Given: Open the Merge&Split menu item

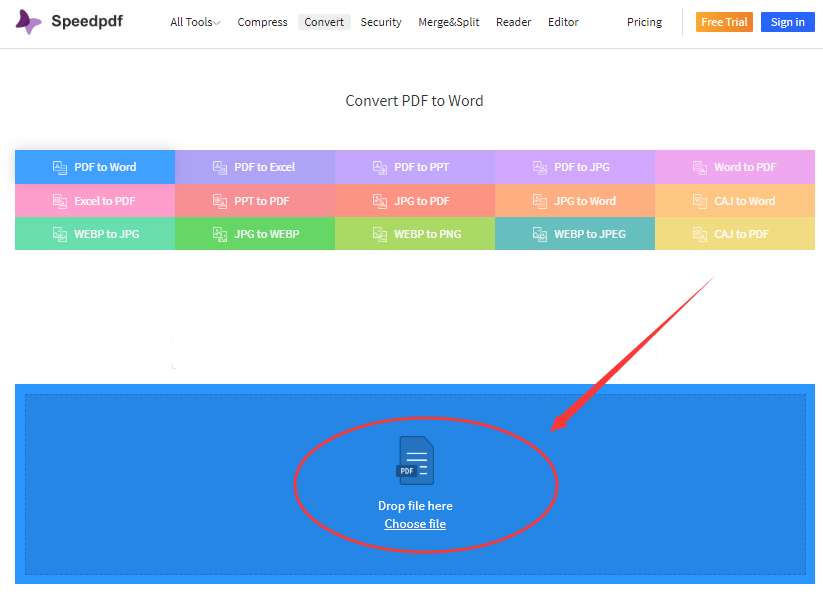Looking at the screenshot, I should coord(449,22).
